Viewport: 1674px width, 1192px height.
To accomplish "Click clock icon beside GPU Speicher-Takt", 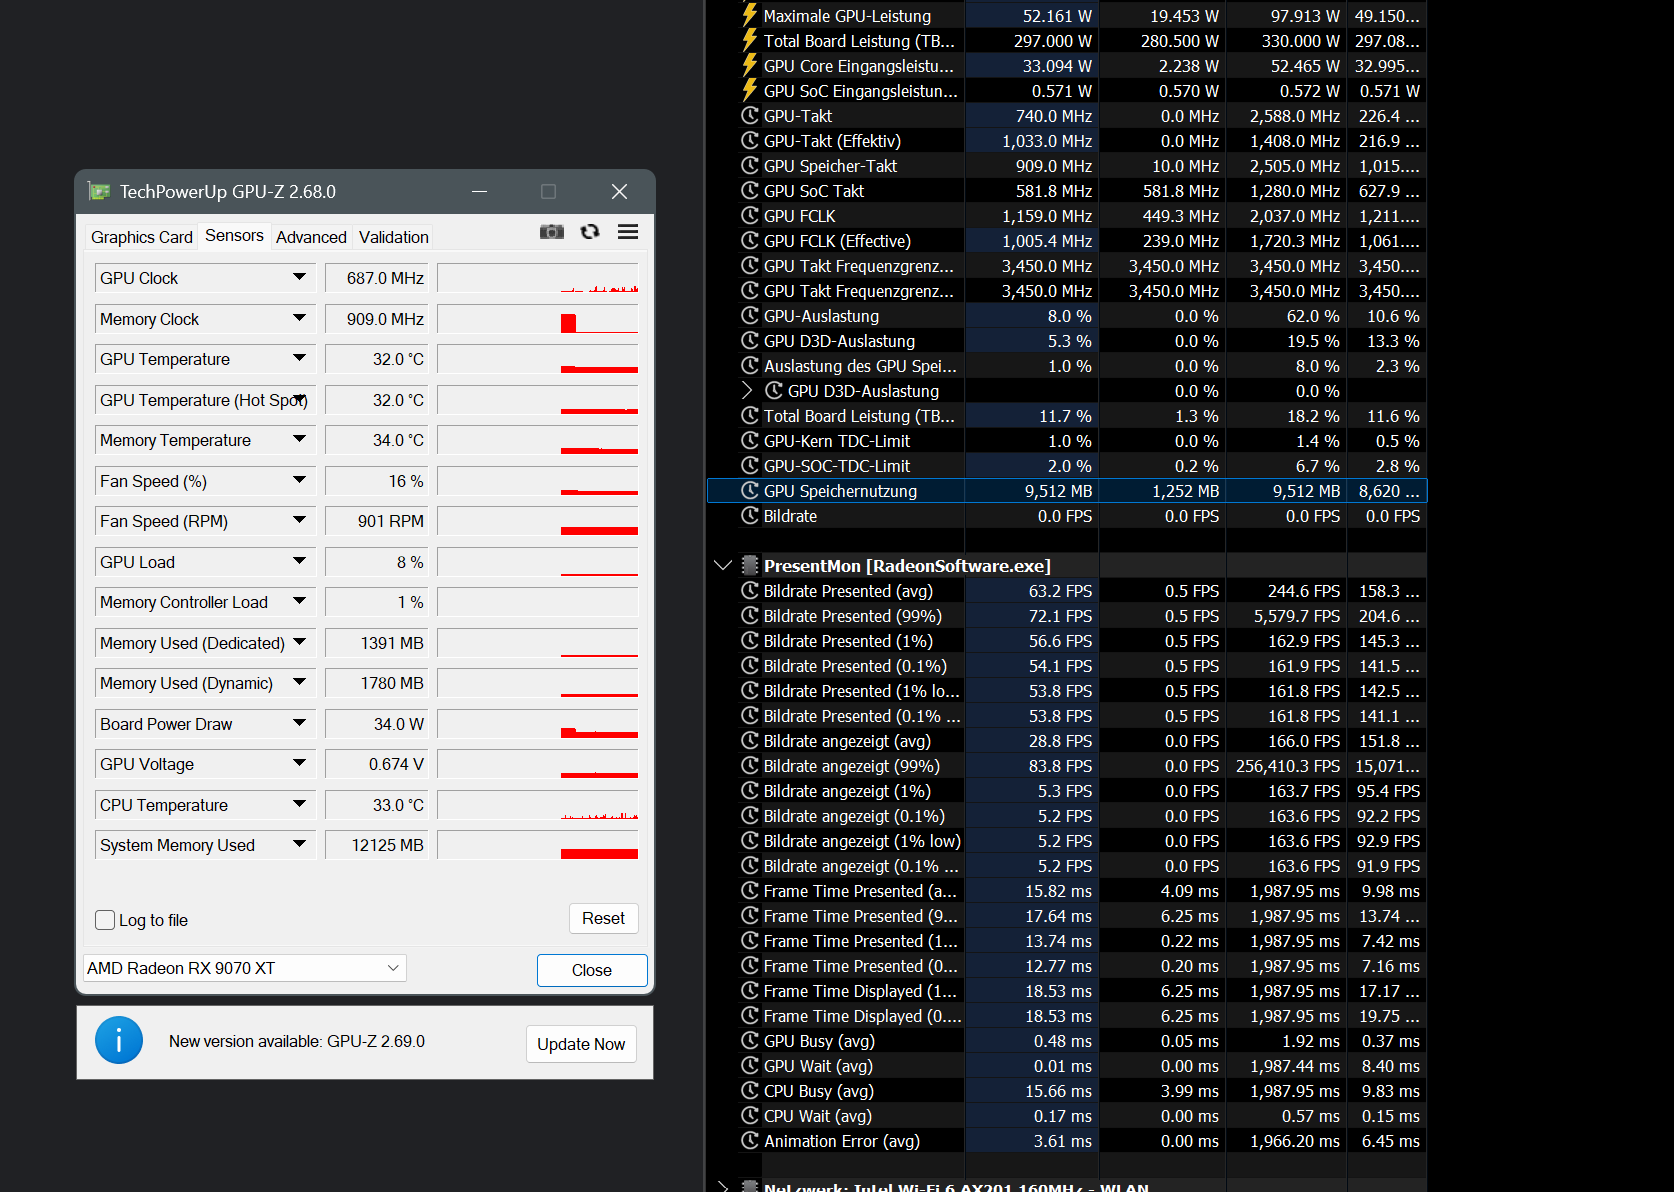I will [750, 165].
